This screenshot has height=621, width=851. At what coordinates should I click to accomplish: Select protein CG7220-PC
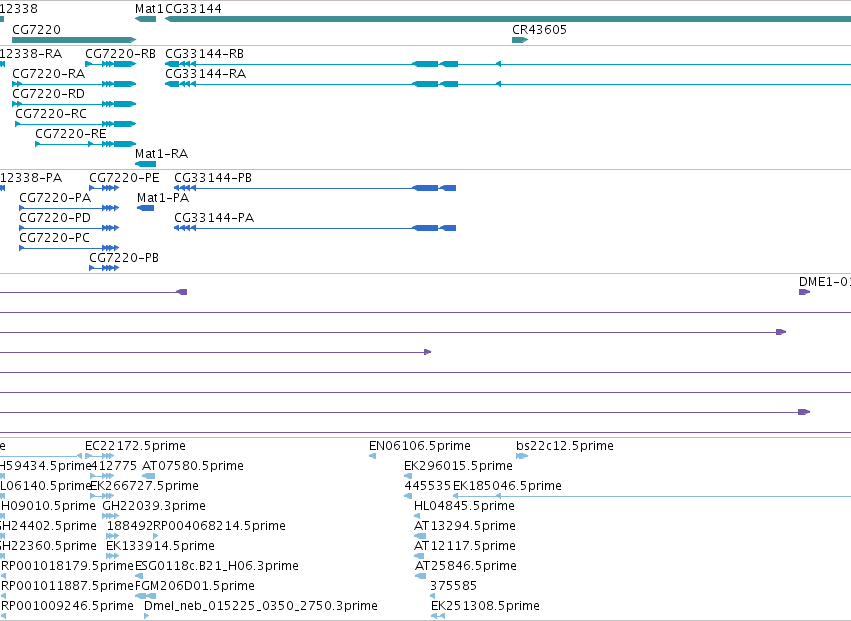[54, 238]
